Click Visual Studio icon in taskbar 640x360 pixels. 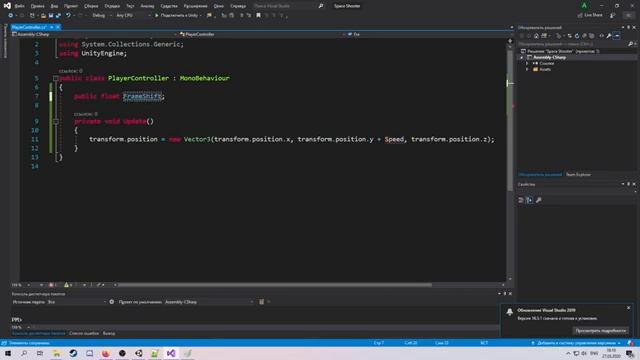click(171, 353)
